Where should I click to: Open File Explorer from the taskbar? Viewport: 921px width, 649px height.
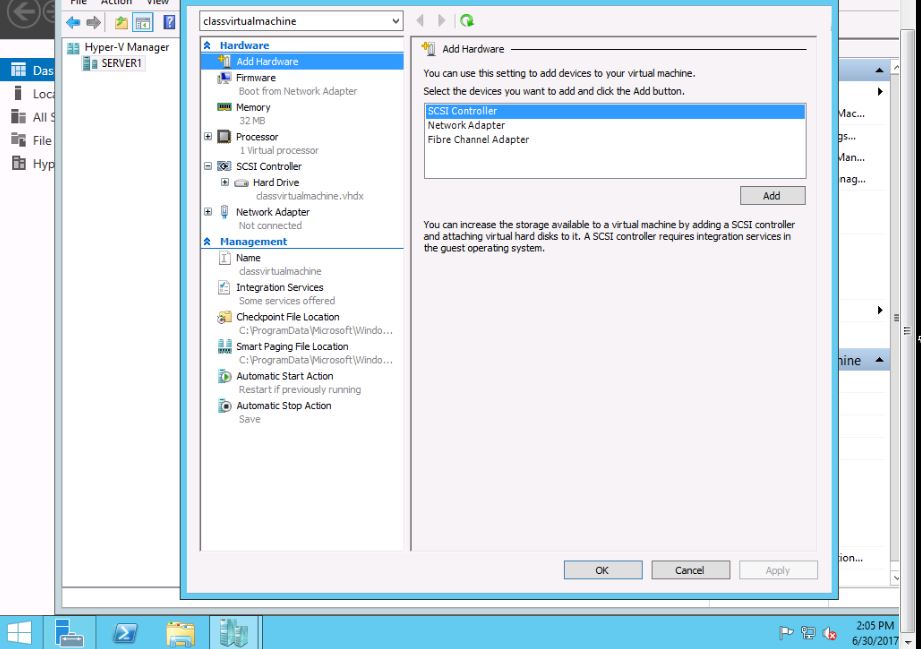180,633
